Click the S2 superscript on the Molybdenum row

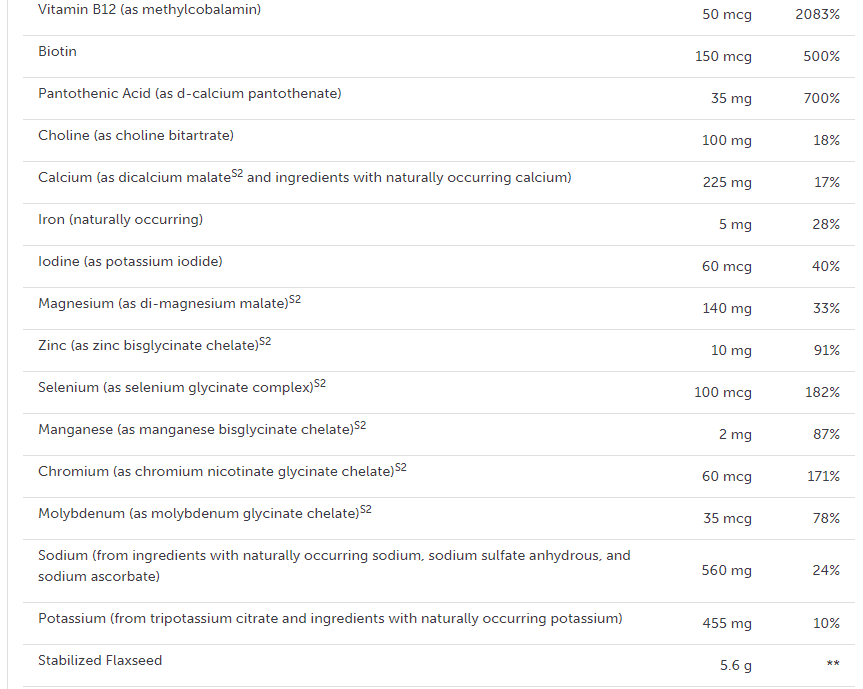365,510
